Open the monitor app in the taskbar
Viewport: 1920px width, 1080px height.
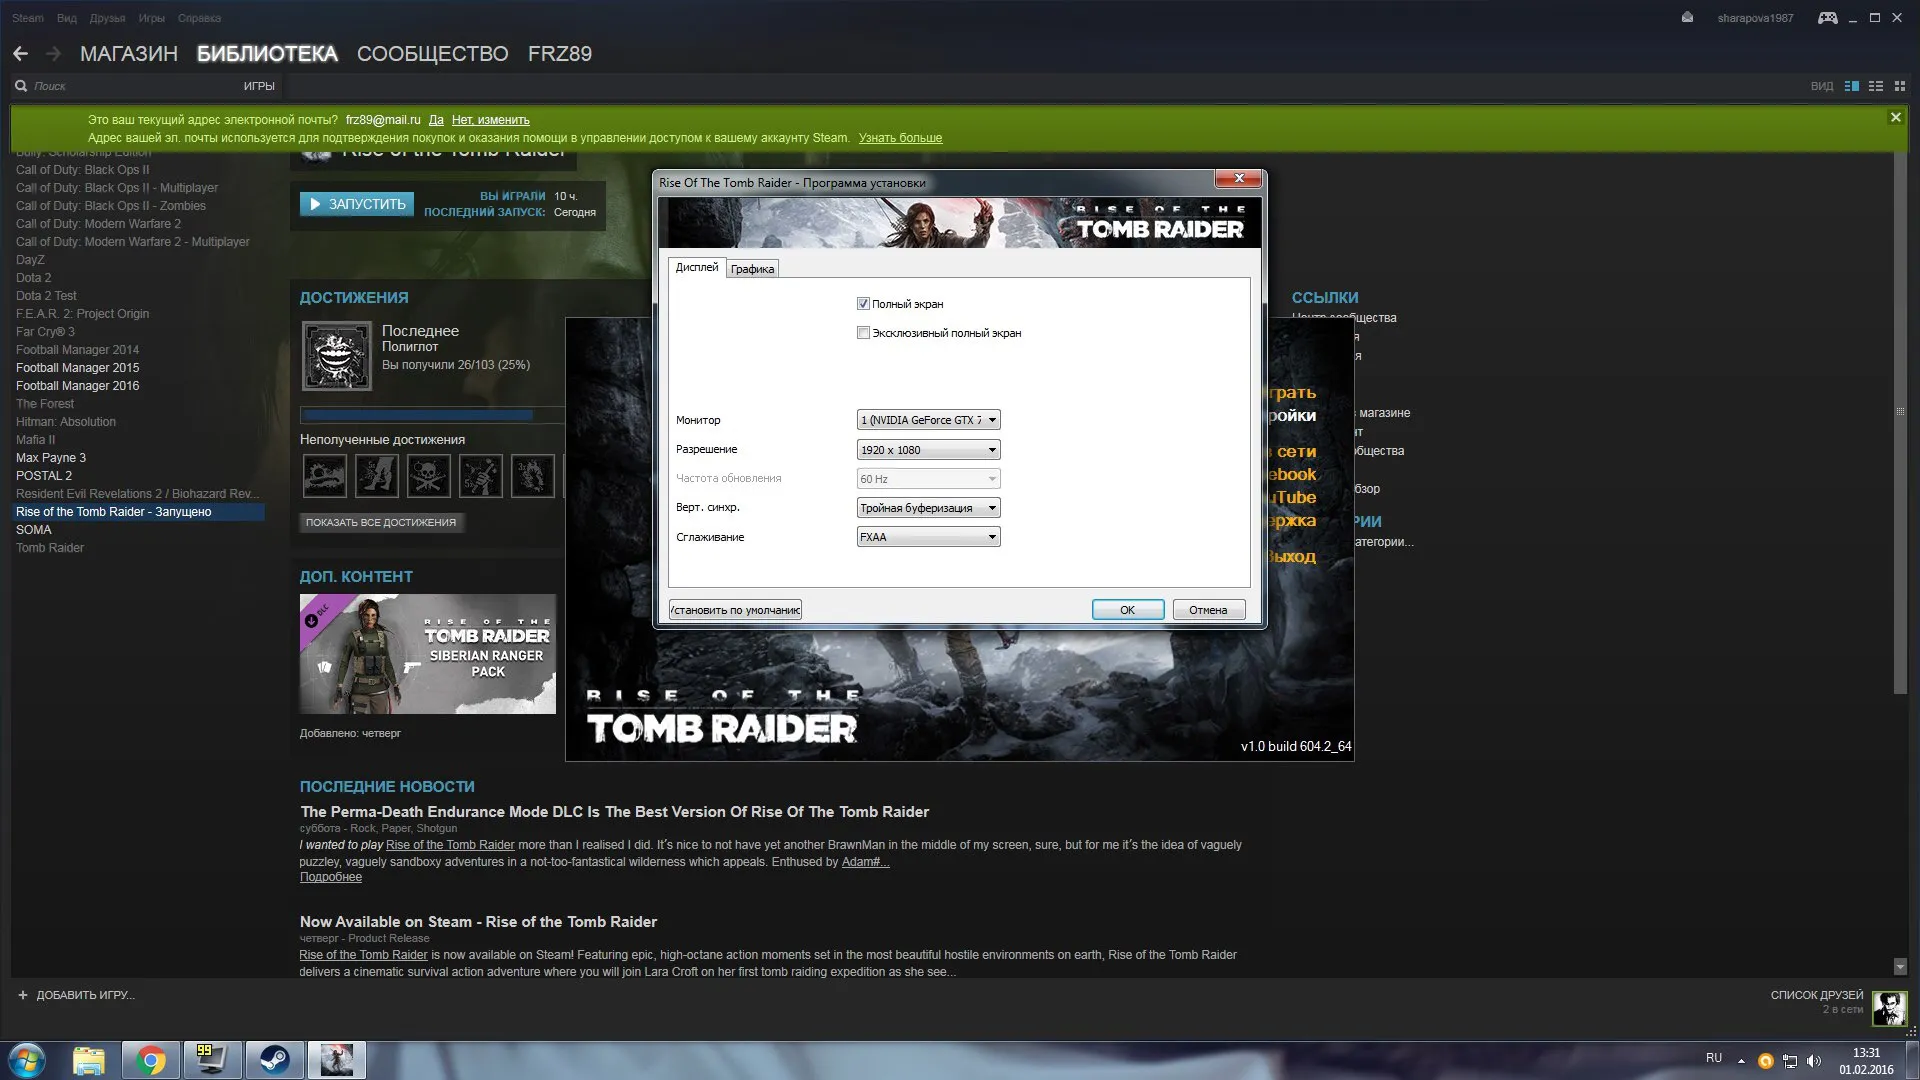click(211, 1060)
